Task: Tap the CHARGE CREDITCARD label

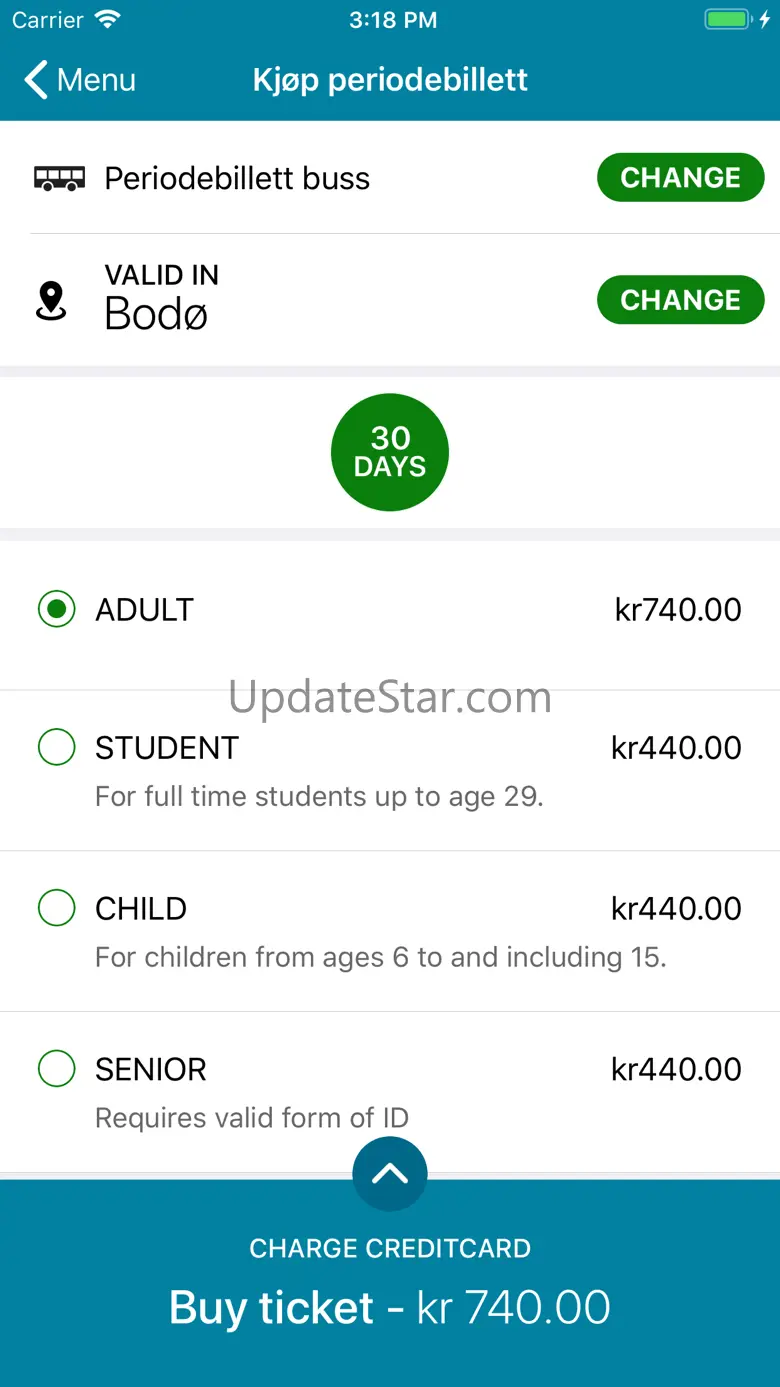Action: [x=390, y=1248]
